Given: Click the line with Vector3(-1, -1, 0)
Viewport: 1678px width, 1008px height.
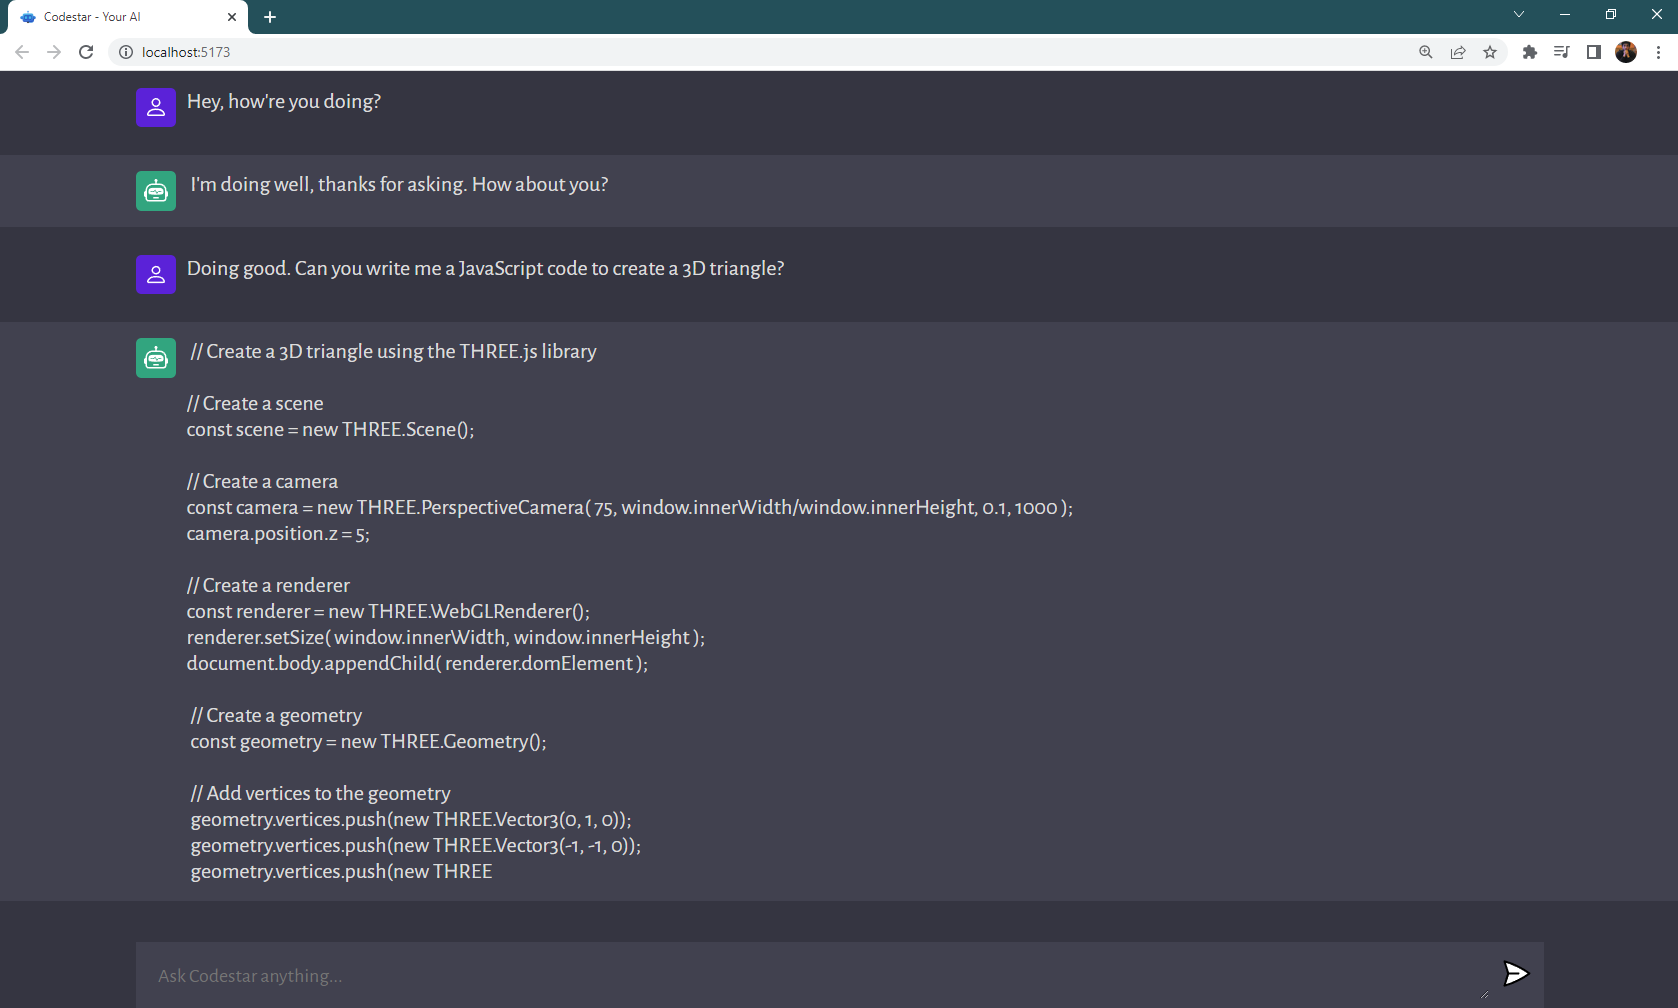Looking at the screenshot, I should [x=416, y=845].
